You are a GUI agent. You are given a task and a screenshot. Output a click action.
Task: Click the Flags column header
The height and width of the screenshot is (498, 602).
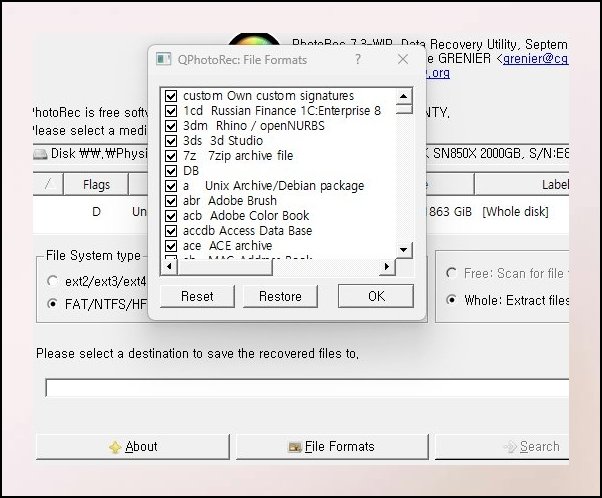pyautogui.click(x=96, y=185)
